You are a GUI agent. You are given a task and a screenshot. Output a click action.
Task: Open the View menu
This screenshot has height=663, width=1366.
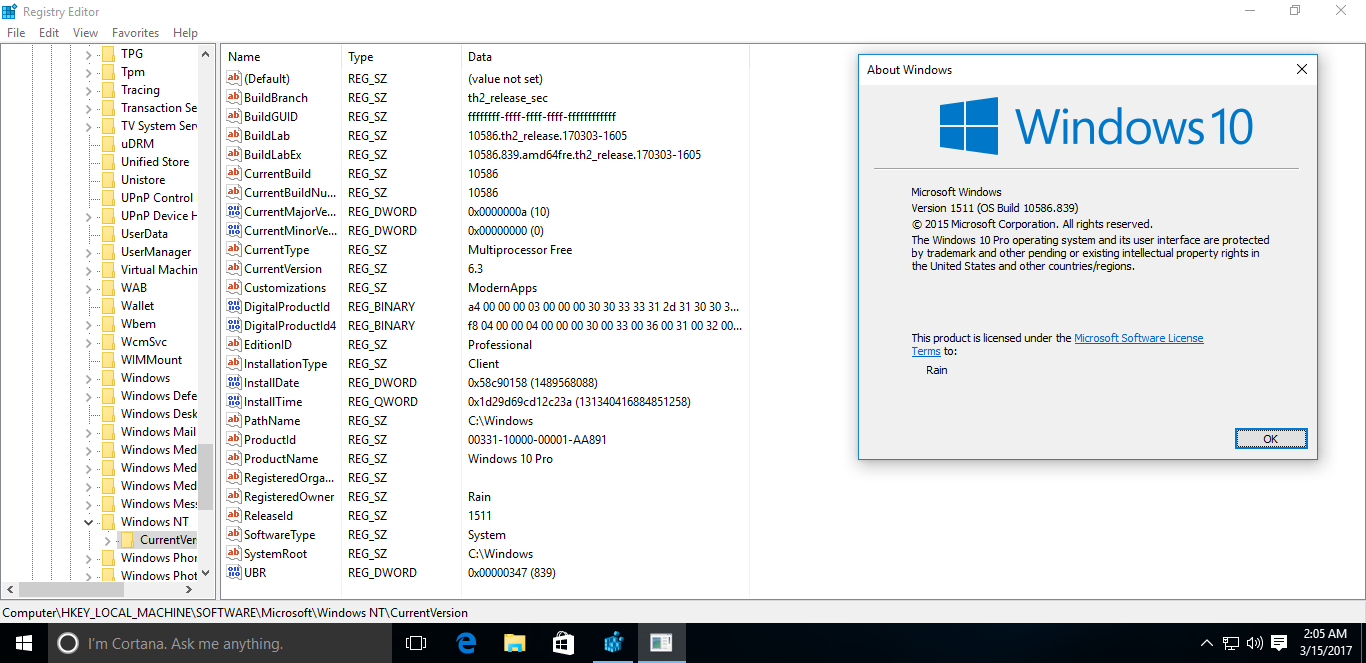click(85, 33)
